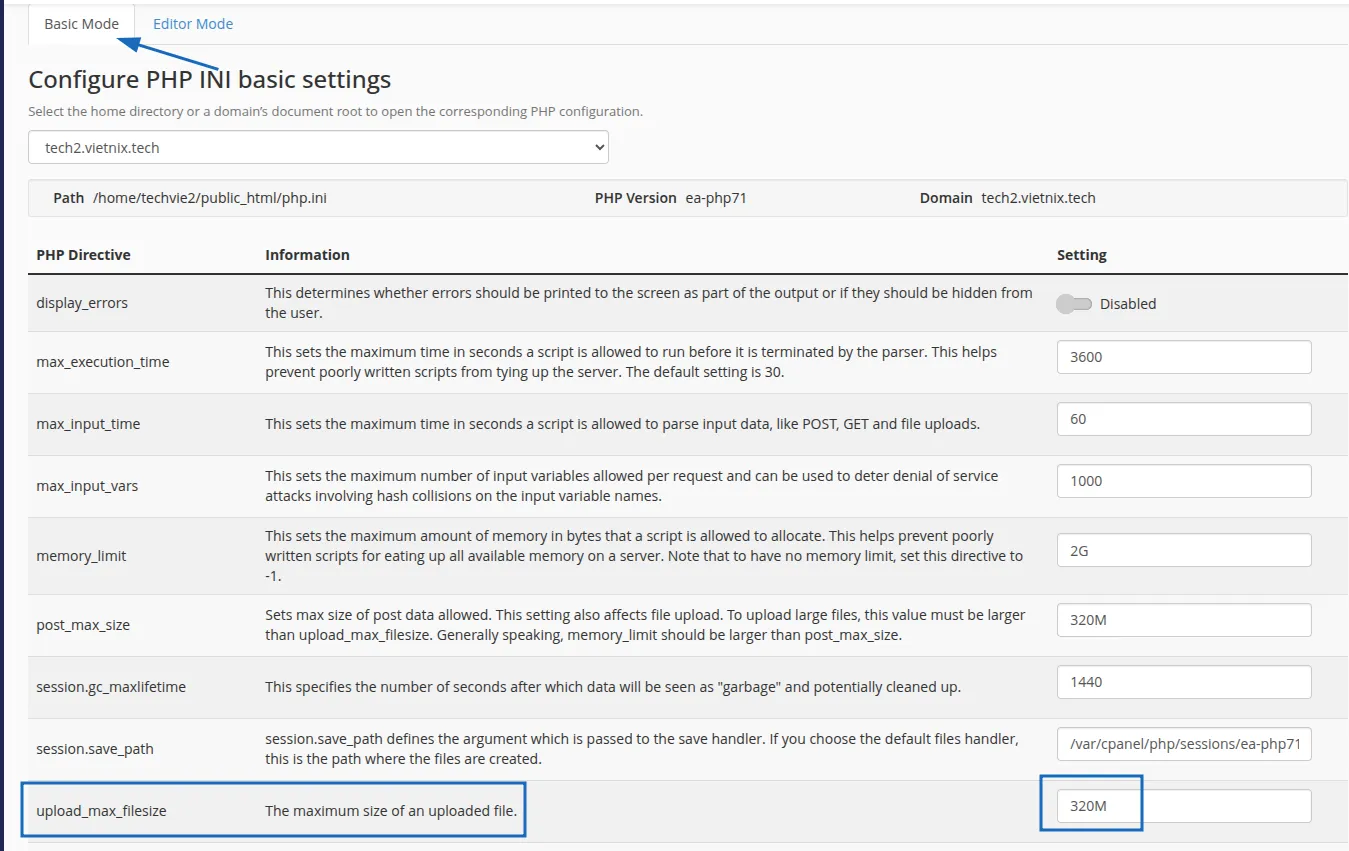1349x851 pixels.
Task: Click the session.save_path input field
Action: pyautogui.click(x=1183, y=744)
